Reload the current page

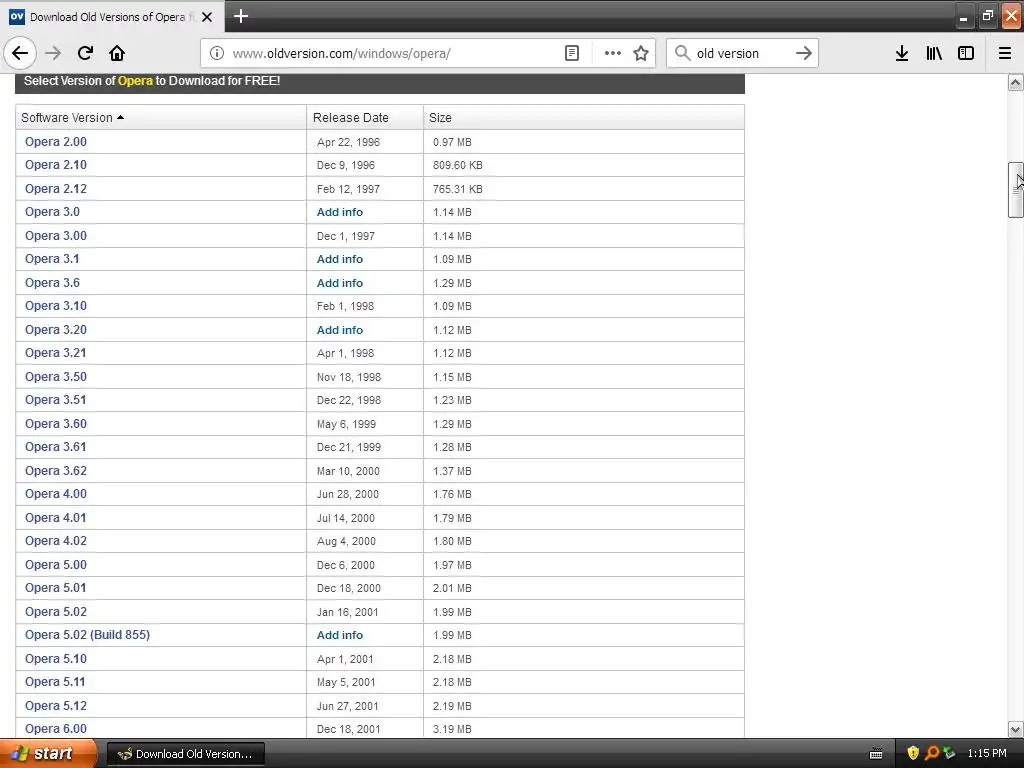click(85, 53)
